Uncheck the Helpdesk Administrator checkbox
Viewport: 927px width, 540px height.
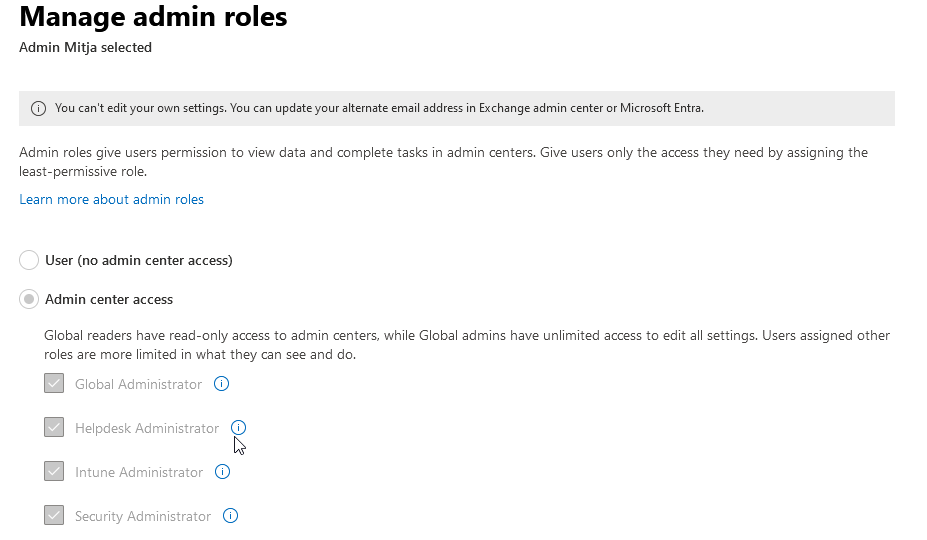pos(54,428)
